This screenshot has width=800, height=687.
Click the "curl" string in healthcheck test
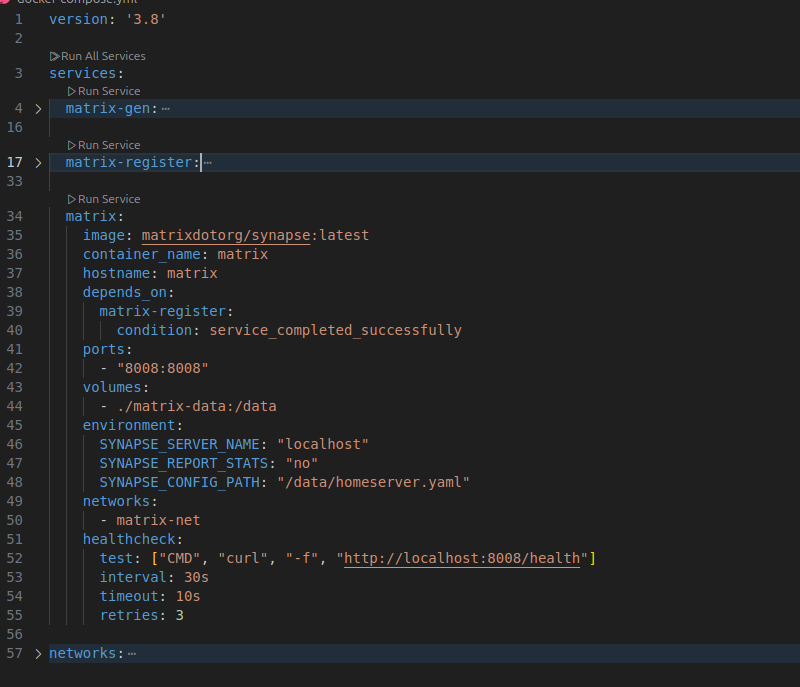[243, 558]
